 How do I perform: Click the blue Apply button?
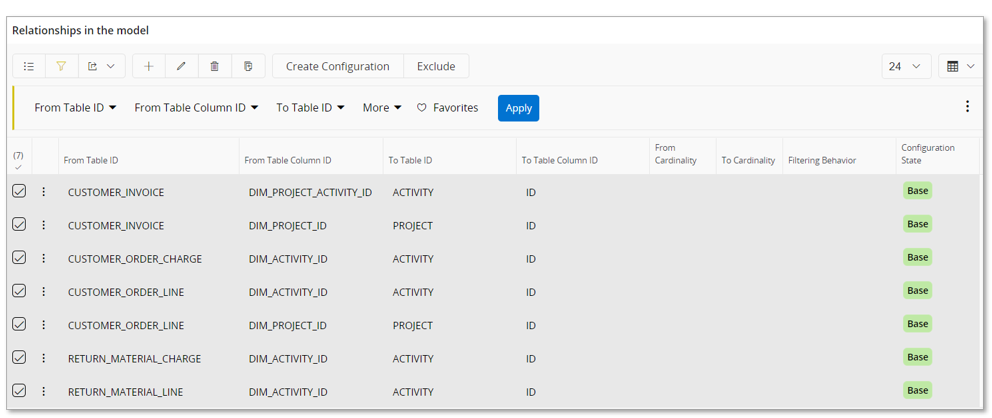(518, 108)
